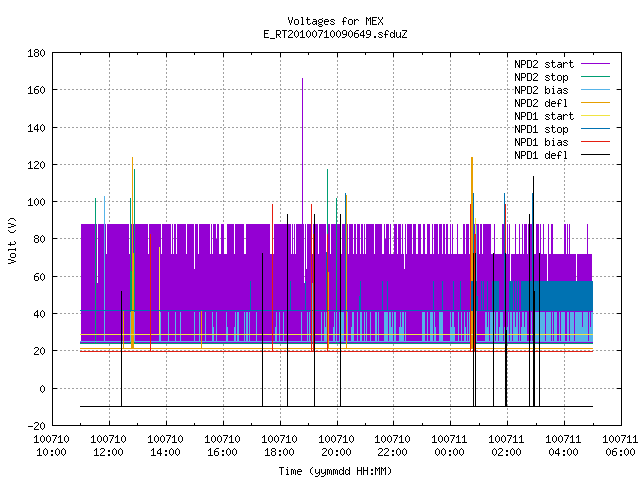
Task: Click the 100710 16:00 time tick label
Action: 222,446
